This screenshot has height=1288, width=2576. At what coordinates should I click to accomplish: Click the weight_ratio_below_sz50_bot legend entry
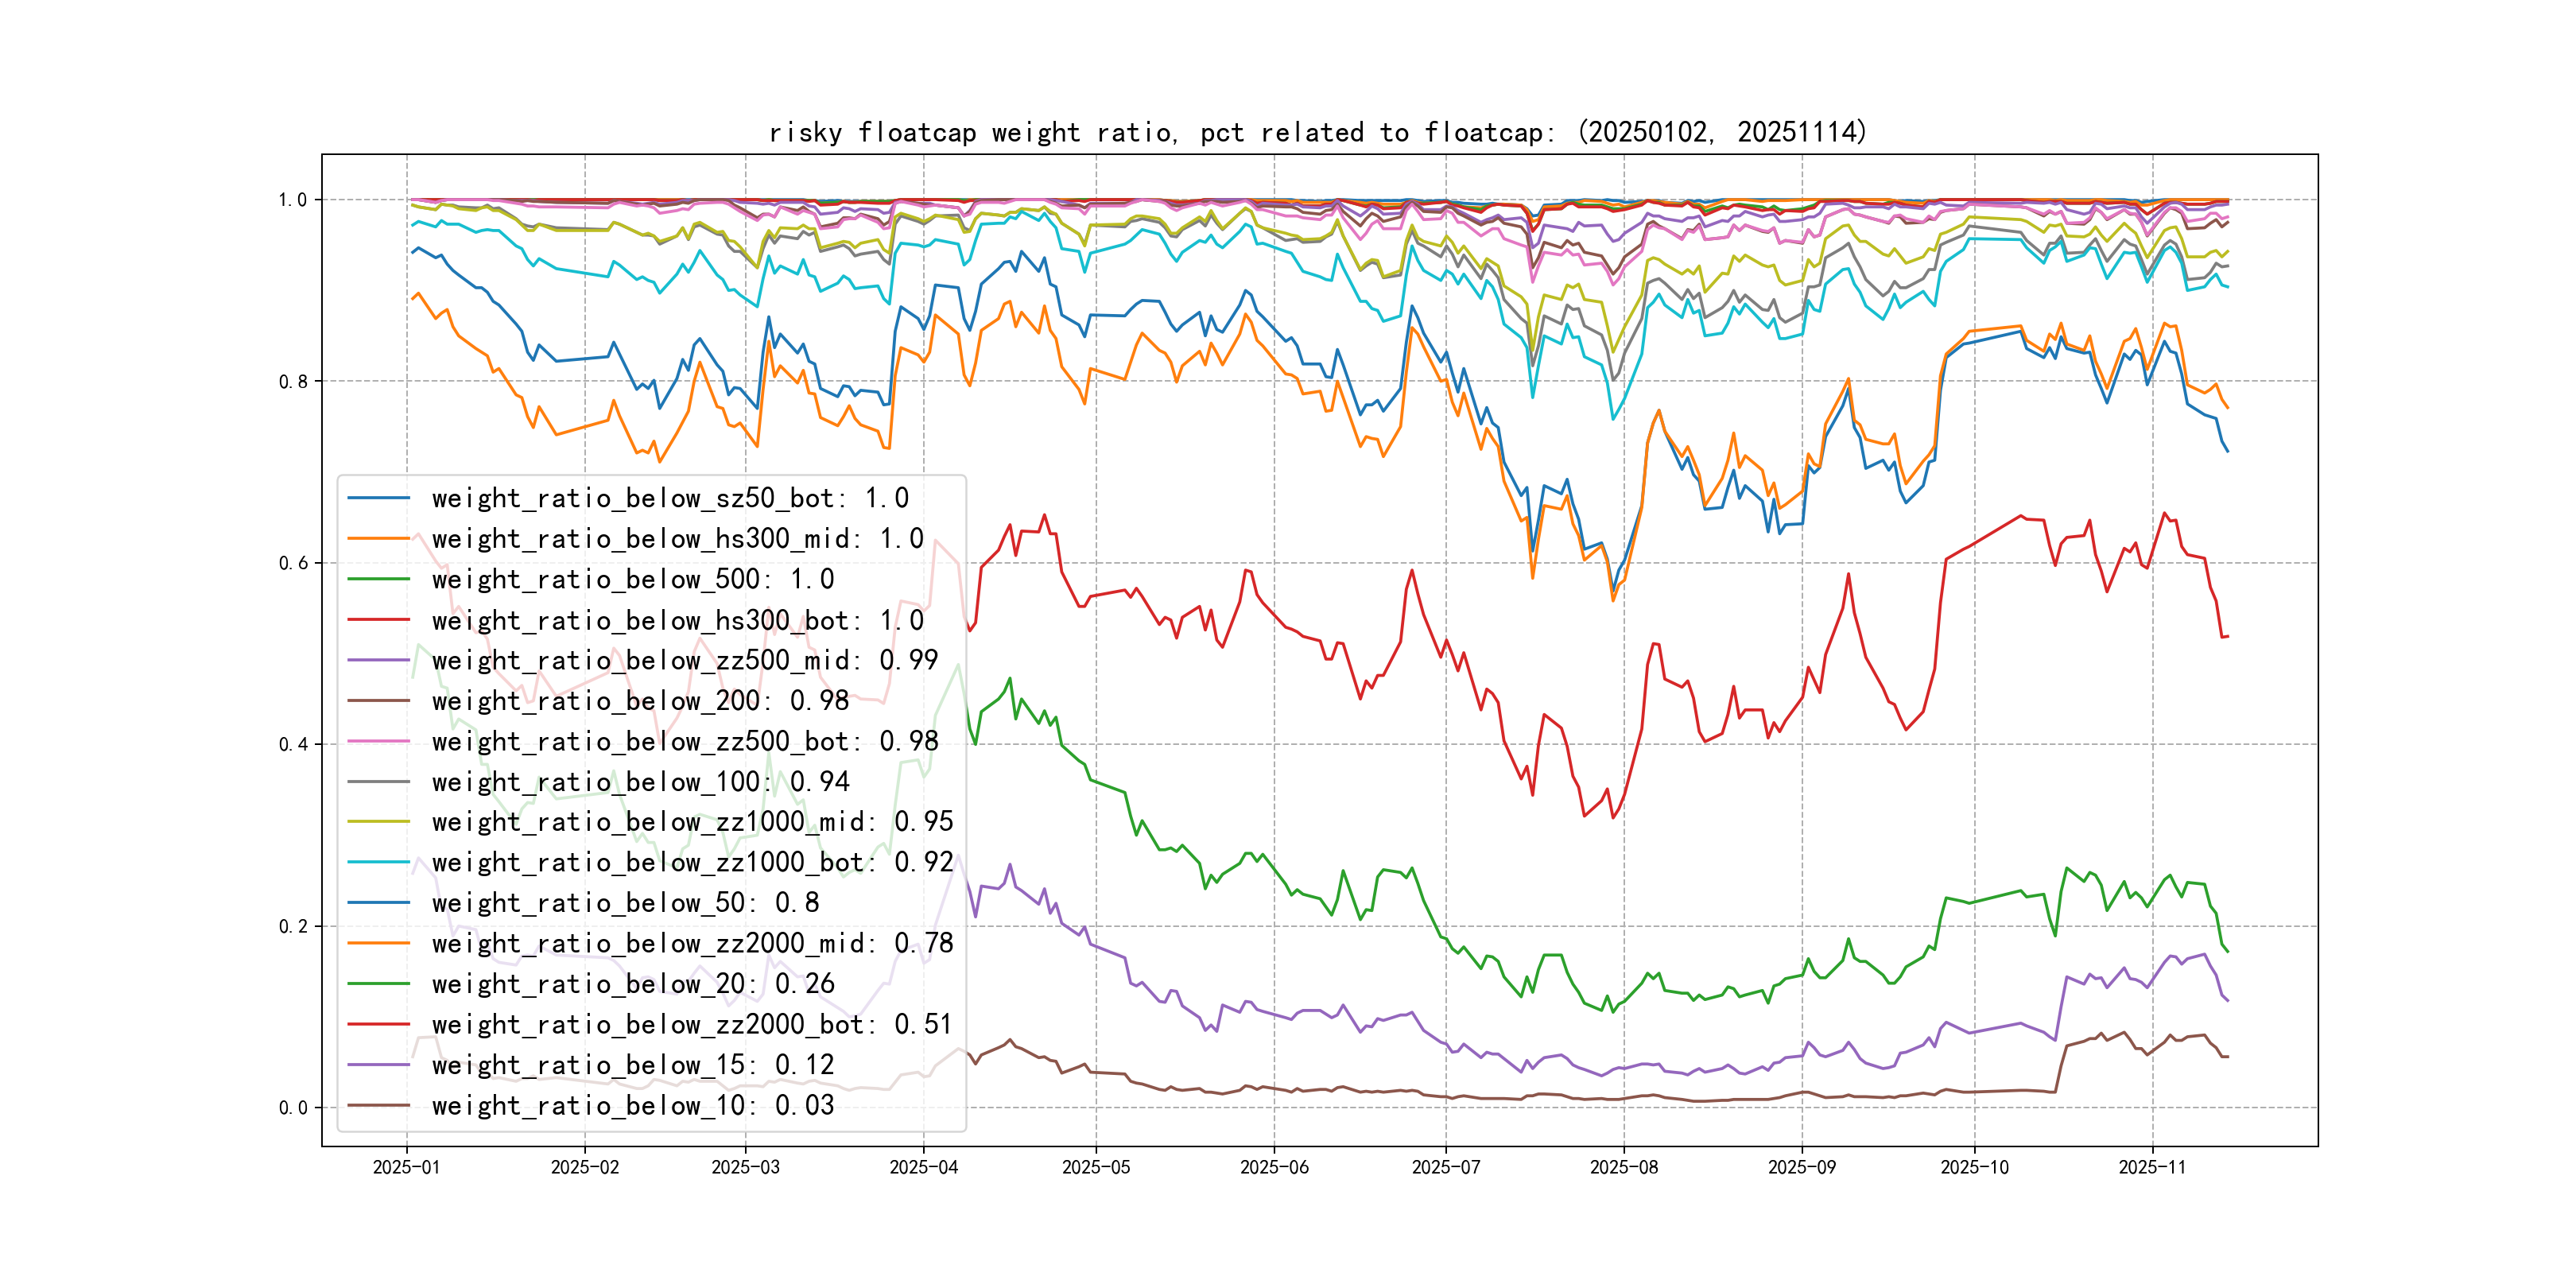pos(670,498)
